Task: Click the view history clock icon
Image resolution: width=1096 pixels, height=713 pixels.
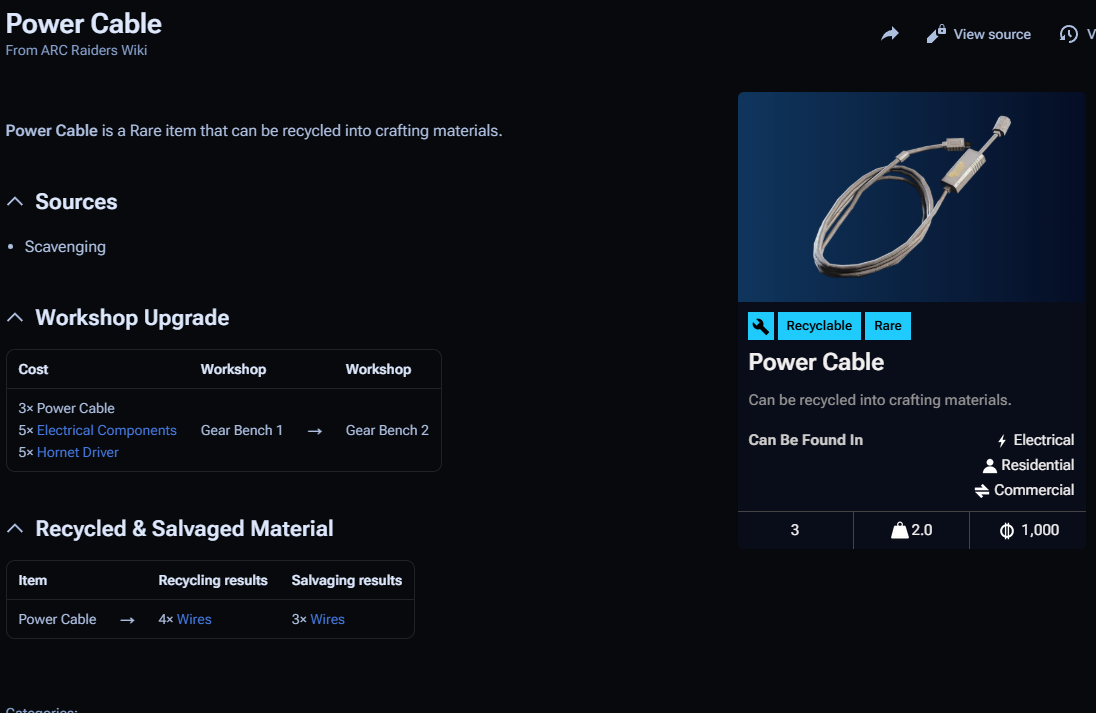Action: [x=1069, y=34]
